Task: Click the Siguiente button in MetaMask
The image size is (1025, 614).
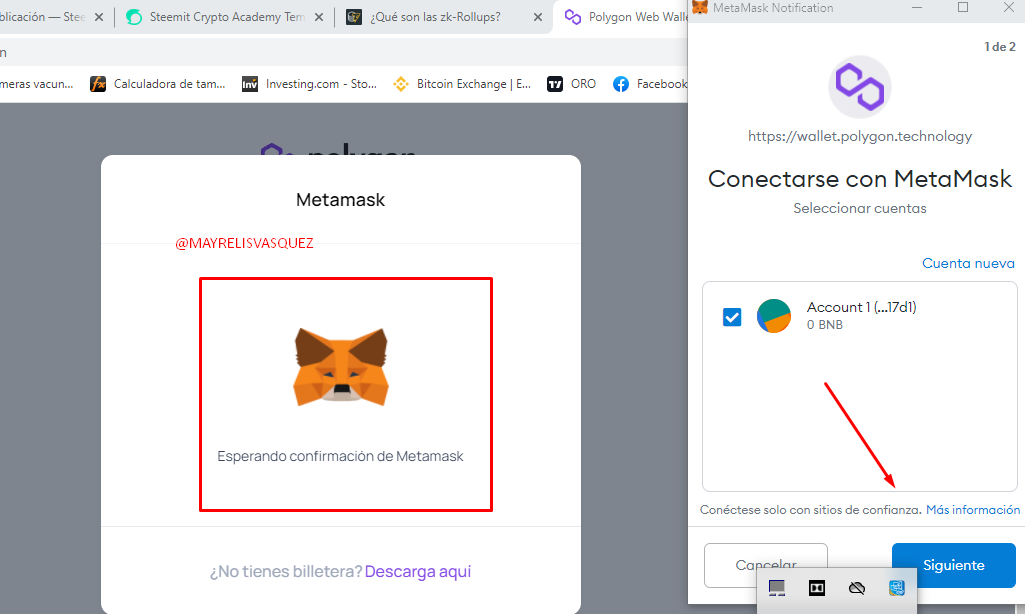Action: [953, 565]
